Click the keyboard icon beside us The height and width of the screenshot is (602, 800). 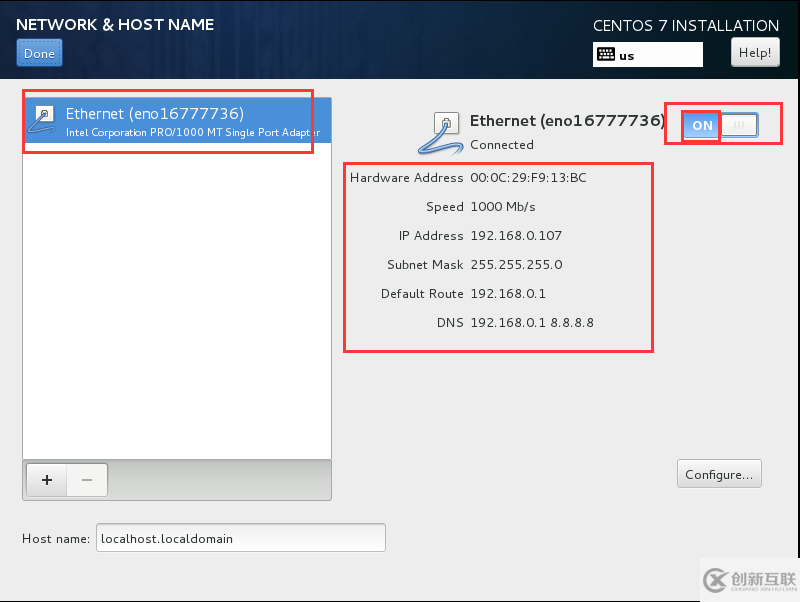[x=606, y=54]
